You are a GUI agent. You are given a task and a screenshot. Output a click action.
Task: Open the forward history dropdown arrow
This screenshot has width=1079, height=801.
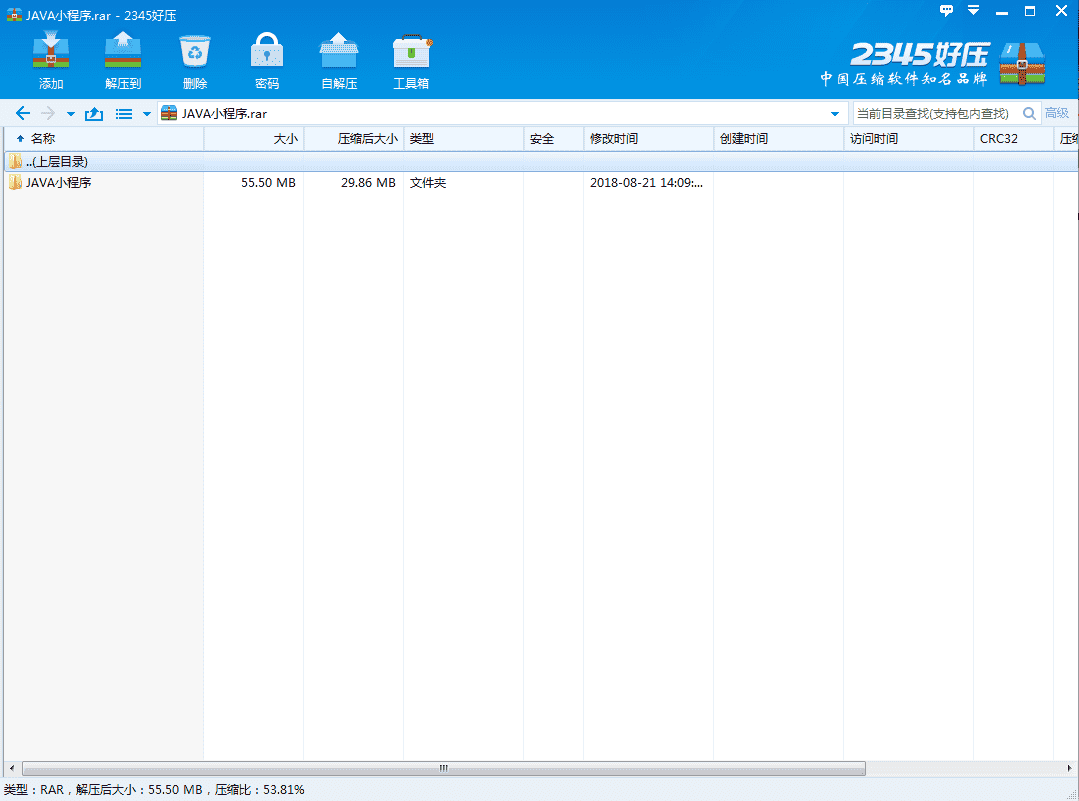[69, 113]
